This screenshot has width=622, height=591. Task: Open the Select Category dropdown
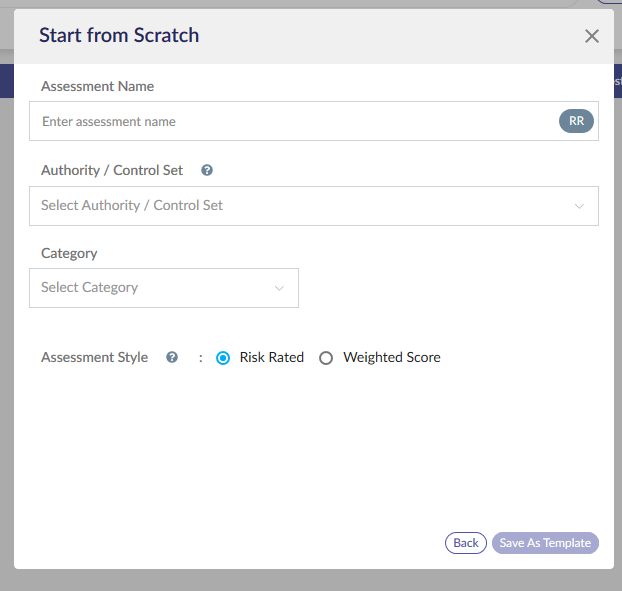pos(164,288)
